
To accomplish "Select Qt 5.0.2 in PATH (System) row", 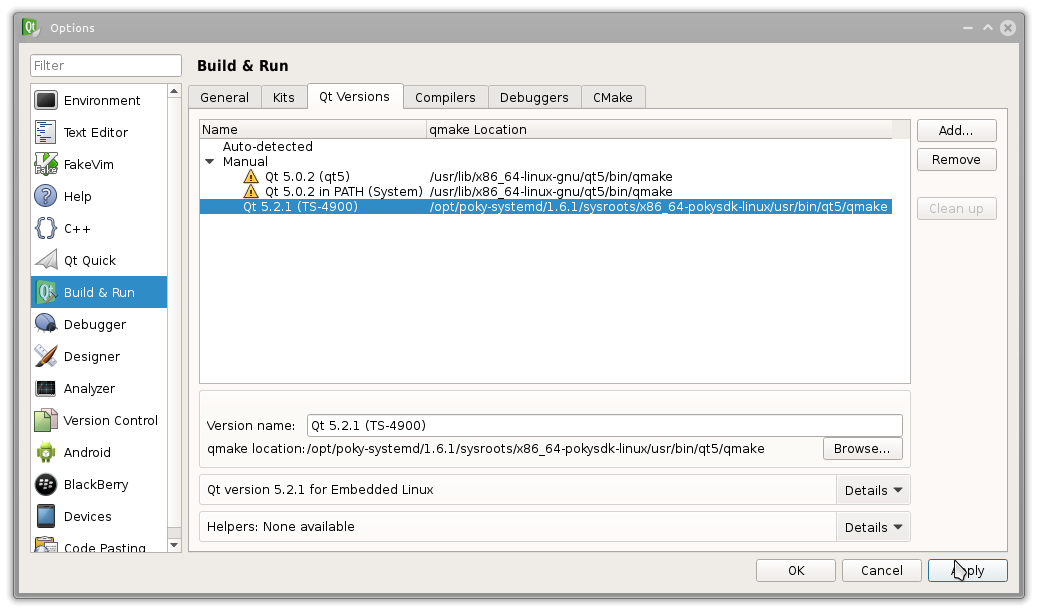I will pos(545,191).
